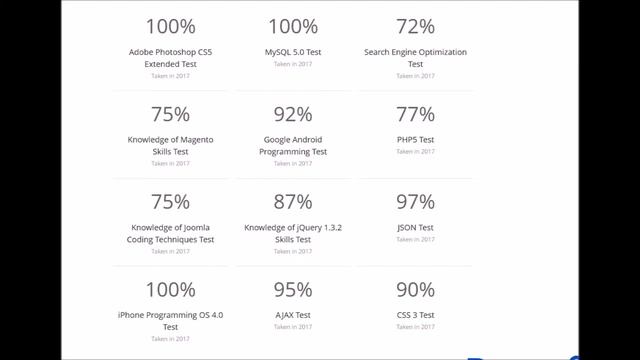Select the CSS 3 Test title

tap(415, 315)
